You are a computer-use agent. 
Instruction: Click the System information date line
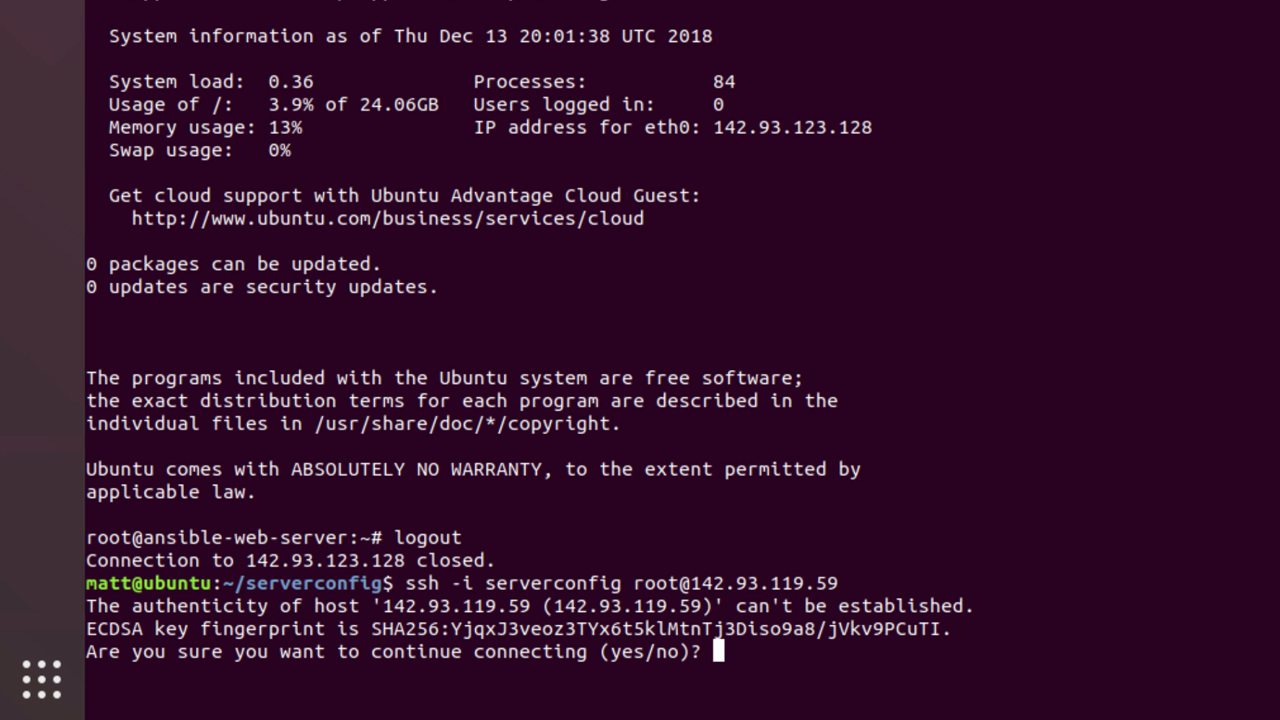410,37
